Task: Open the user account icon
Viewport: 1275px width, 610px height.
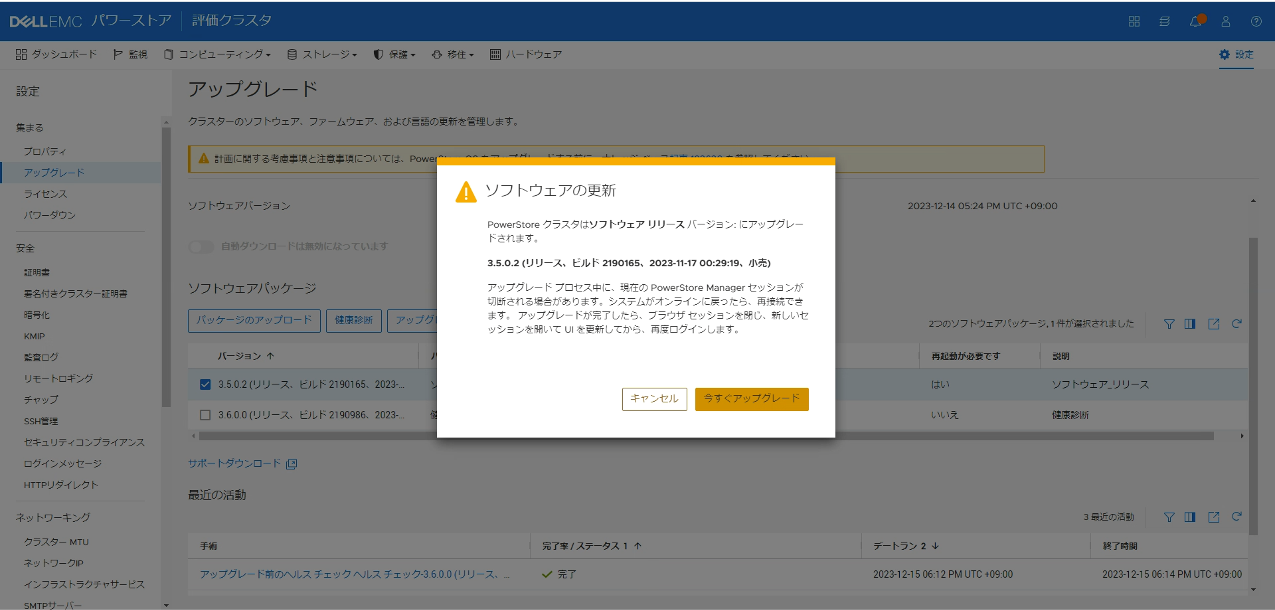Action: coord(1226,21)
